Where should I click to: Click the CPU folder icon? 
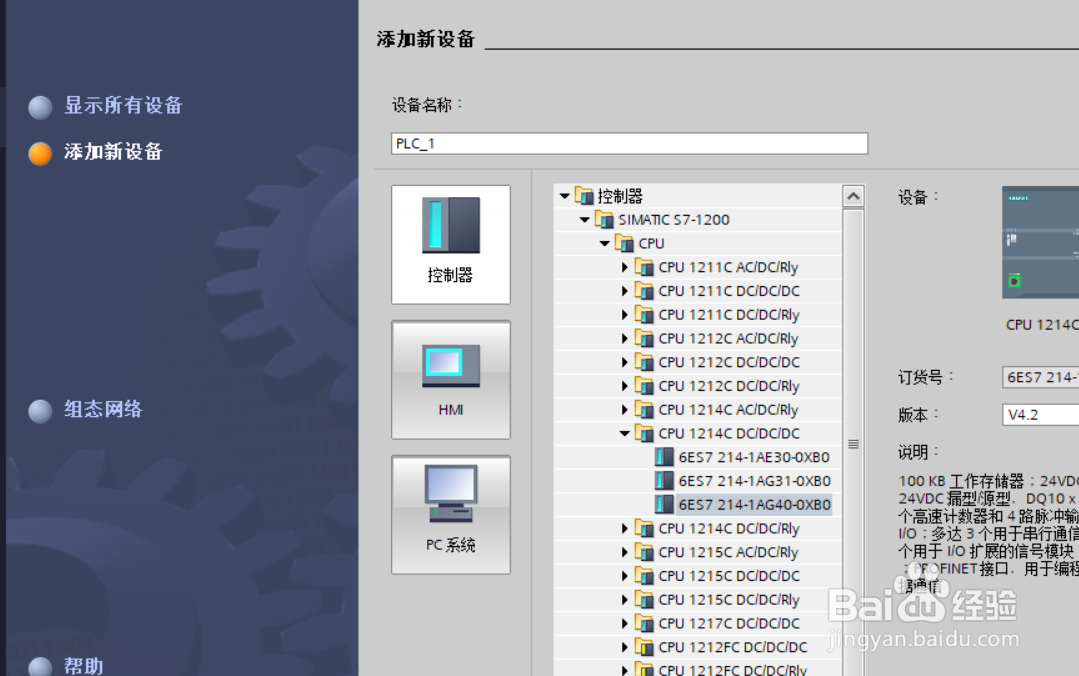(624, 243)
